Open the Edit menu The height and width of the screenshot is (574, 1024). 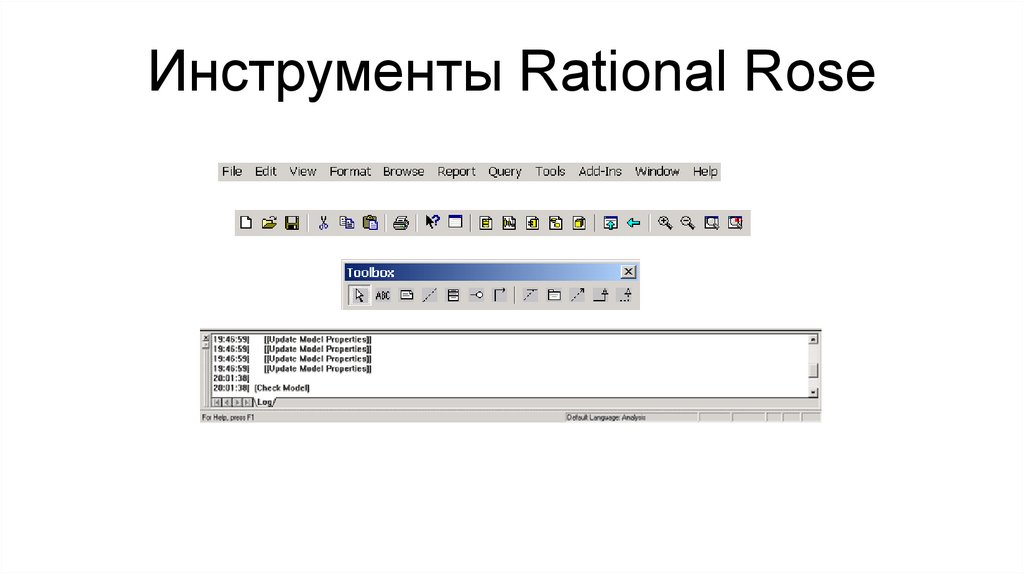click(266, 171)
